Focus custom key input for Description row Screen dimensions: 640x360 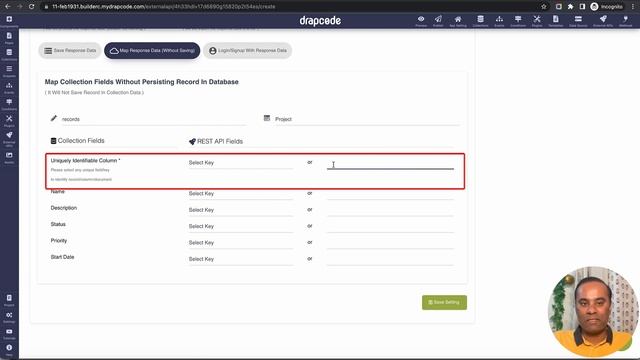(x=390, y=210)
